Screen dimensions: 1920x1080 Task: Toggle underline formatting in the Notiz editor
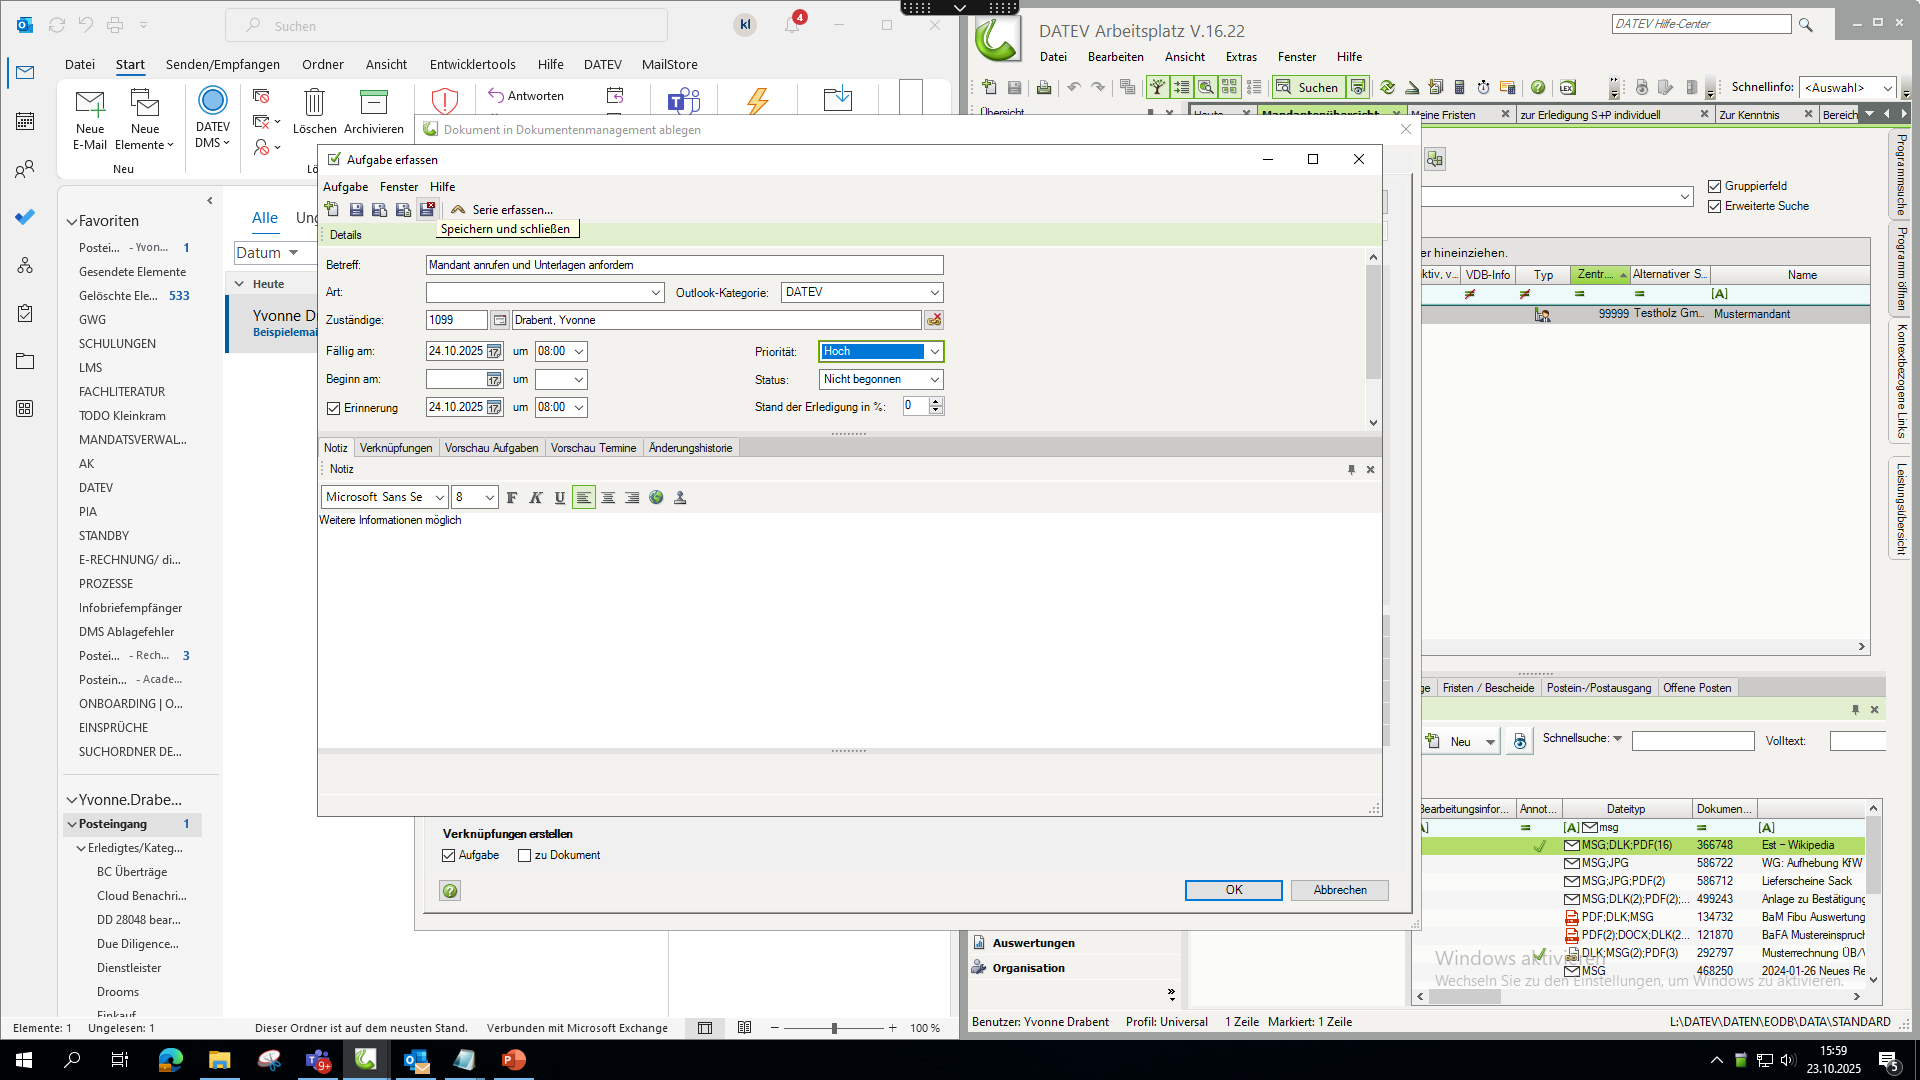[560, 497]
